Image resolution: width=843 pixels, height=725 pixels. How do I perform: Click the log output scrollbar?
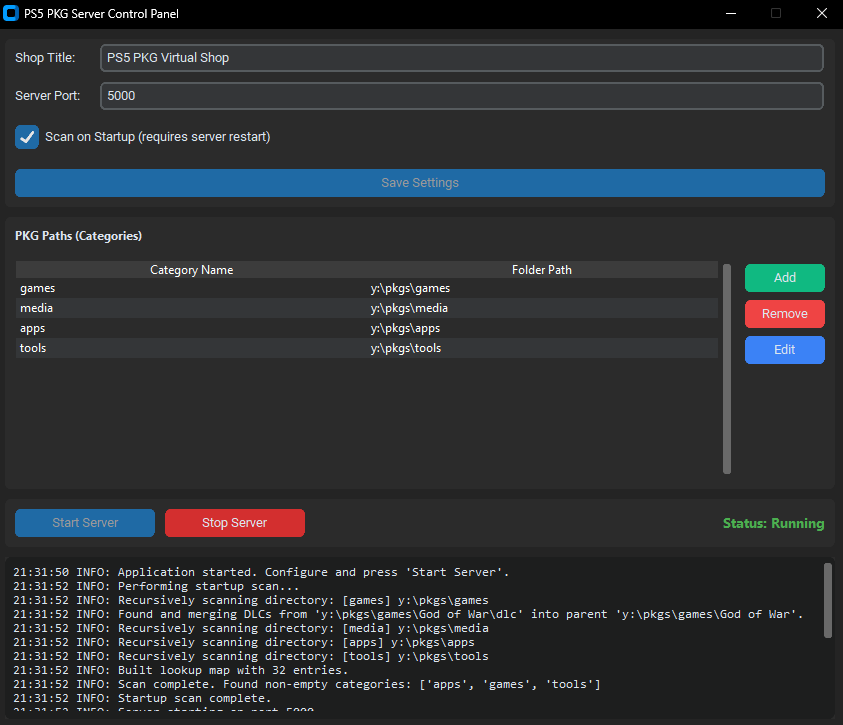827,600
